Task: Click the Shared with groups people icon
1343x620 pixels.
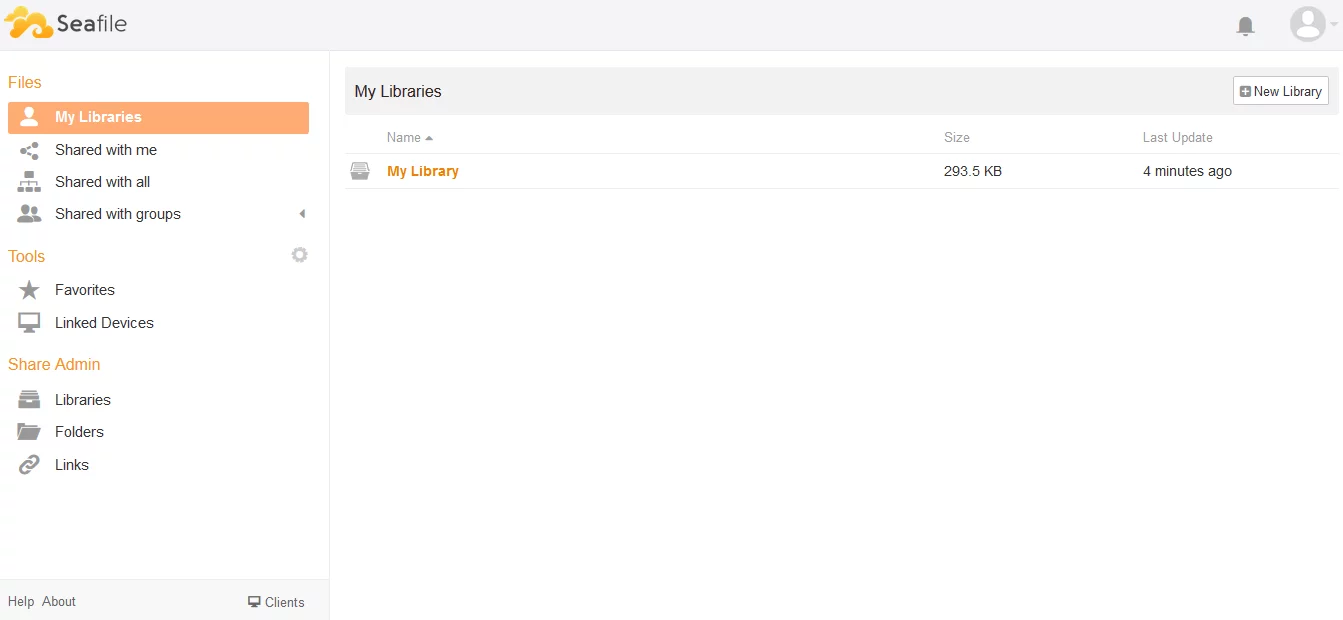Action: 29,214
